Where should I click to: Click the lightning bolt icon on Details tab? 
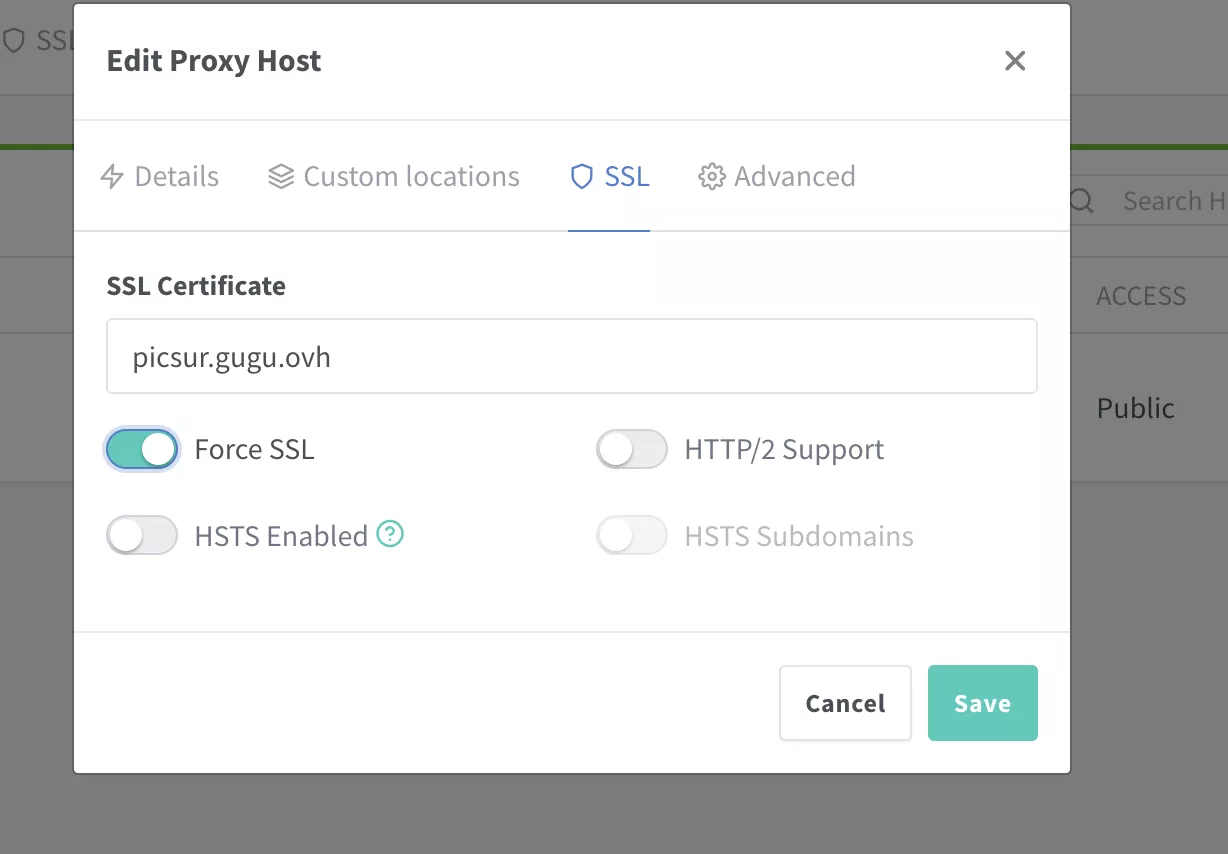click(112, 177)
